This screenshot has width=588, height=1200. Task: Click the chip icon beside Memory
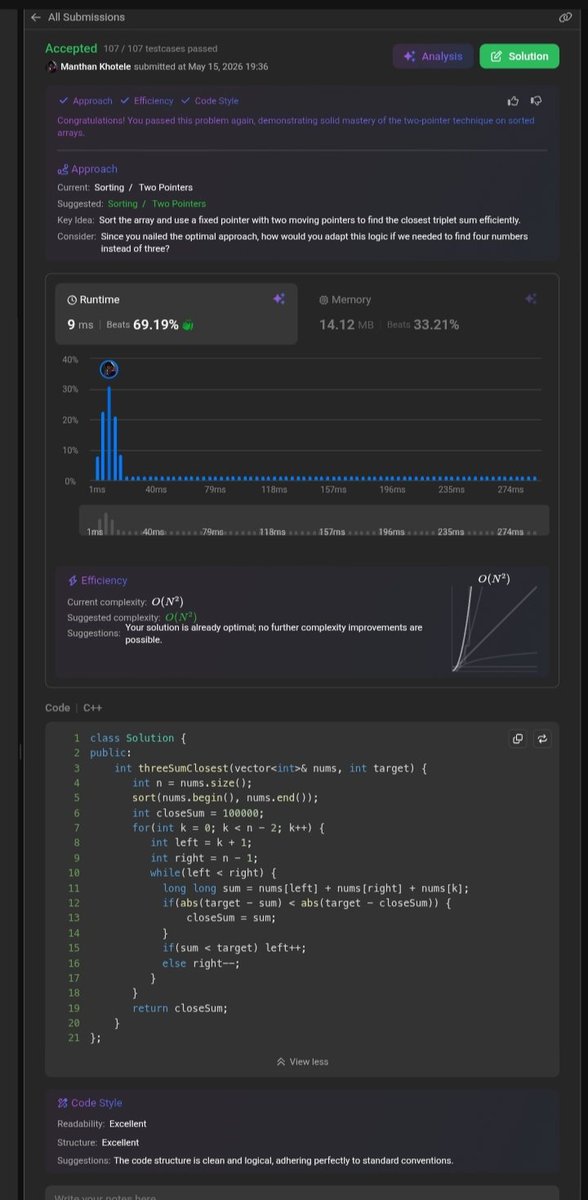324,300
